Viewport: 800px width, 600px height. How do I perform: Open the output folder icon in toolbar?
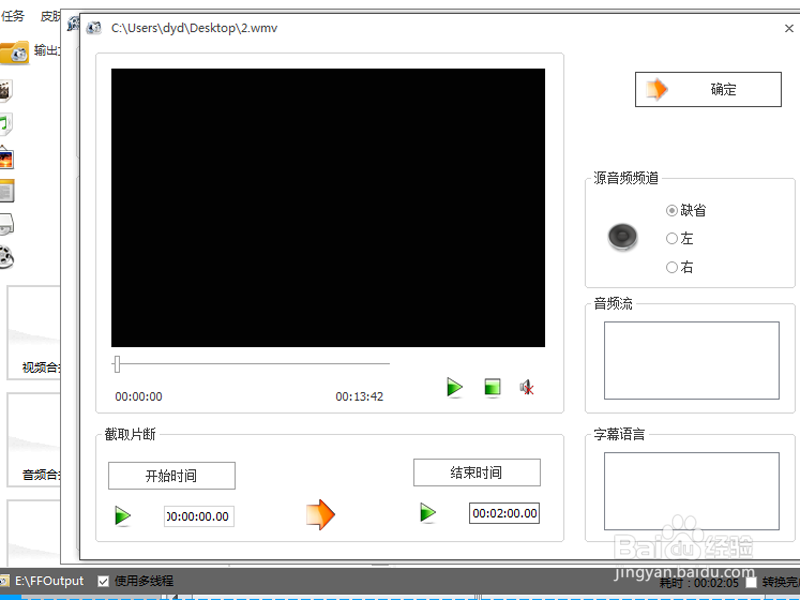tap(14, 53)
